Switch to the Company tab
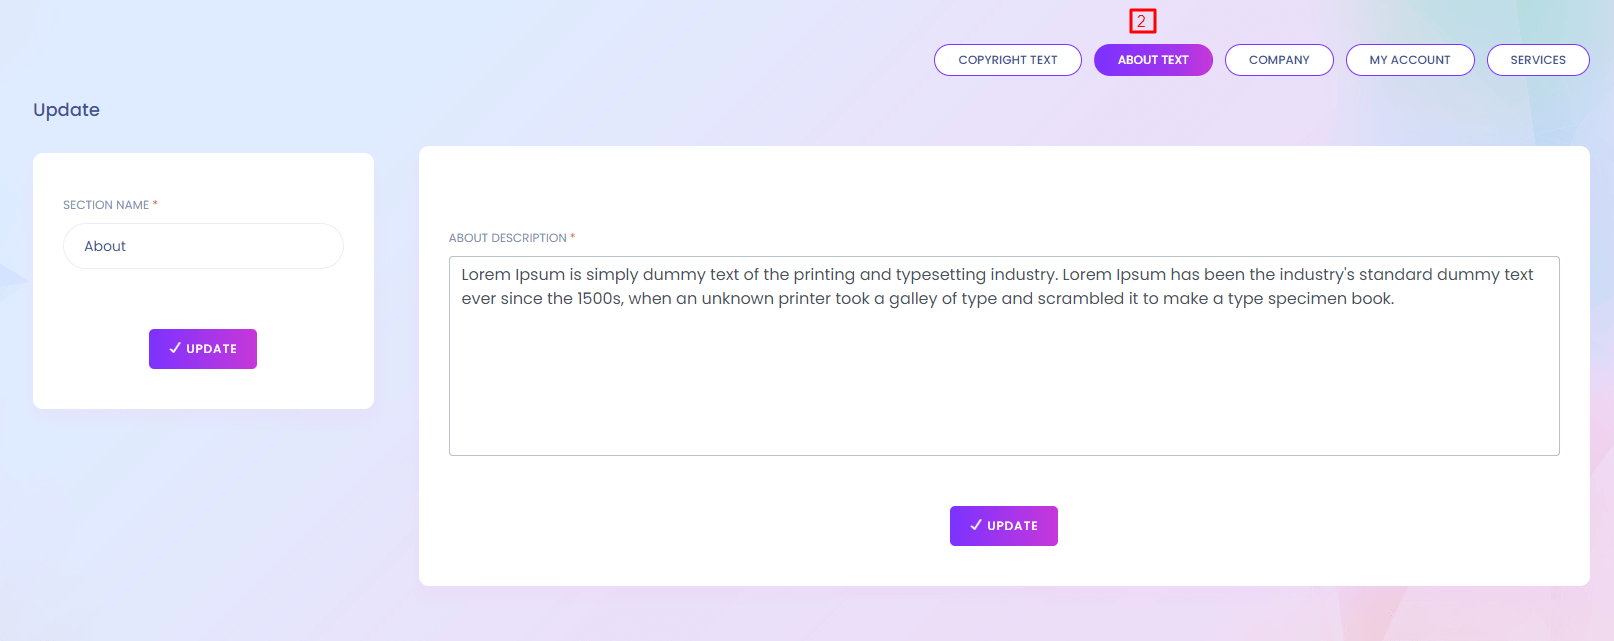The image size is (1614, 641). click(x=1278, y=60)
